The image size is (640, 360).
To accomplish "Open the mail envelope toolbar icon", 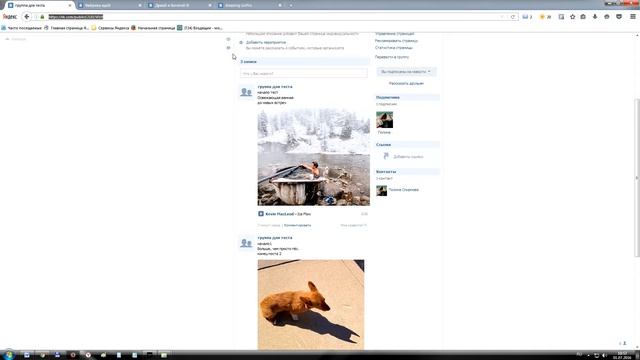I will point(525,17).
